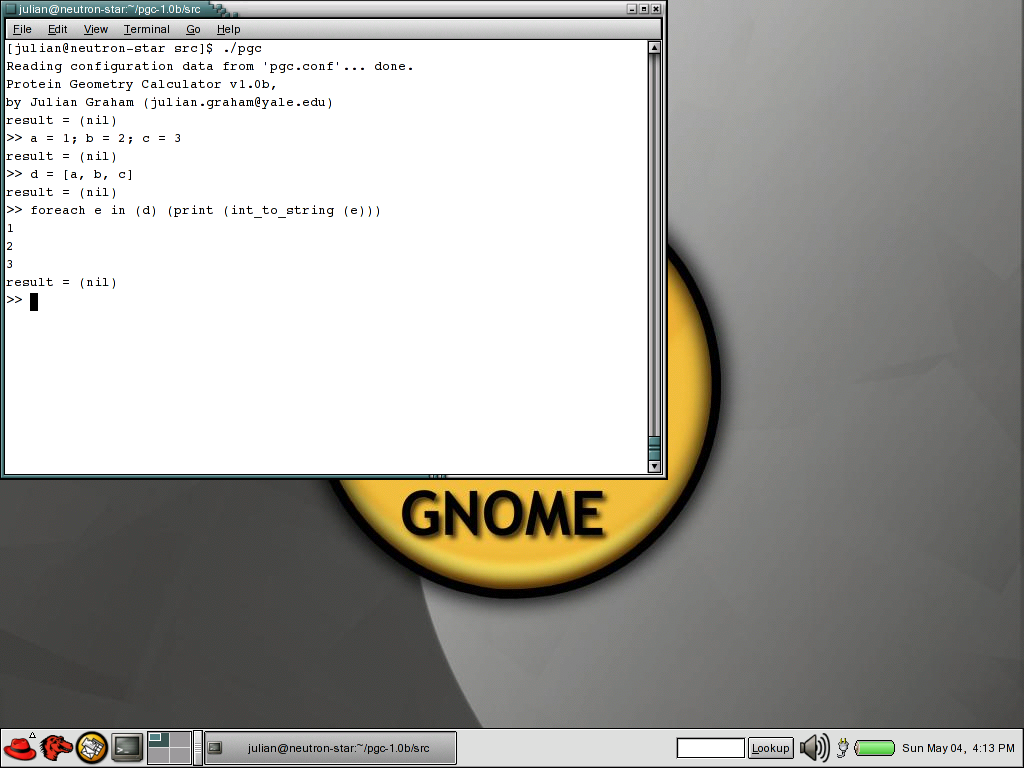Close the terminal window
The height and width of the screenshot is (768, 1024).
[x=656, y=8]
